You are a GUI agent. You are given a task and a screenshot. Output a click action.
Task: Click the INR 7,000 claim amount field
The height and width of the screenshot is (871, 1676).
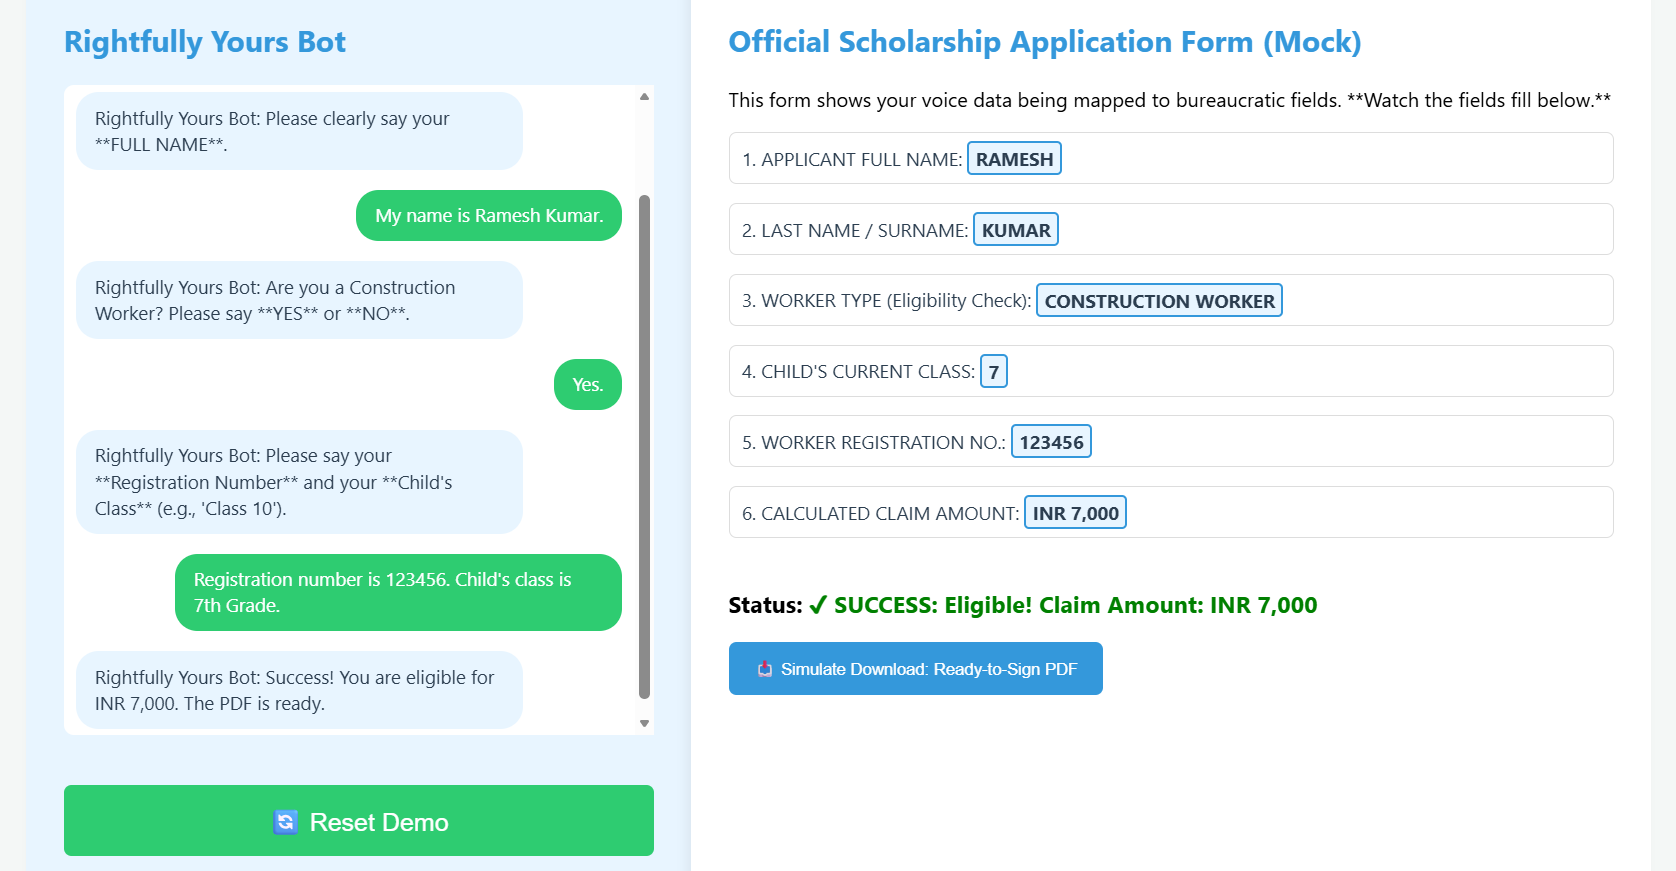(1075, 513)
